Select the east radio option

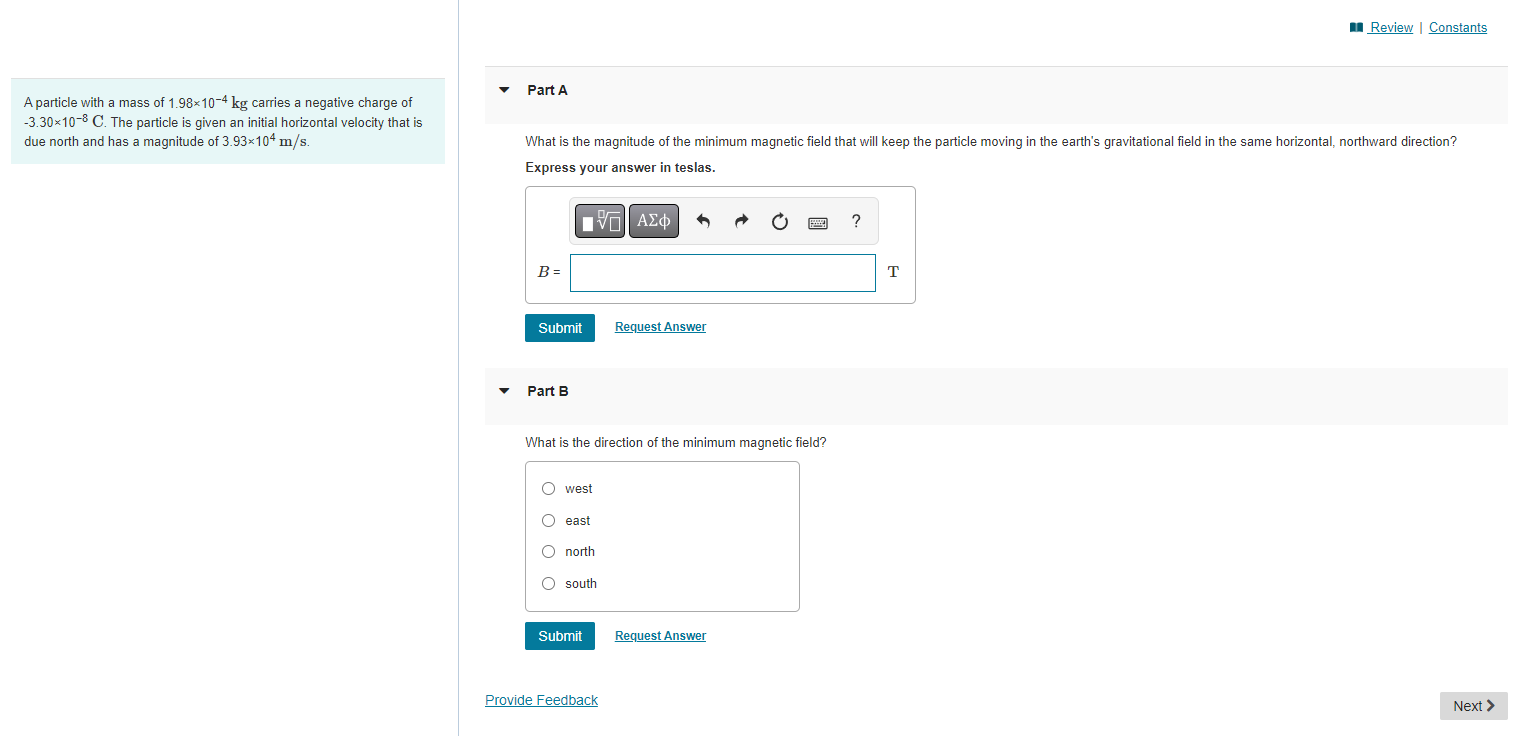click(548, 520)
